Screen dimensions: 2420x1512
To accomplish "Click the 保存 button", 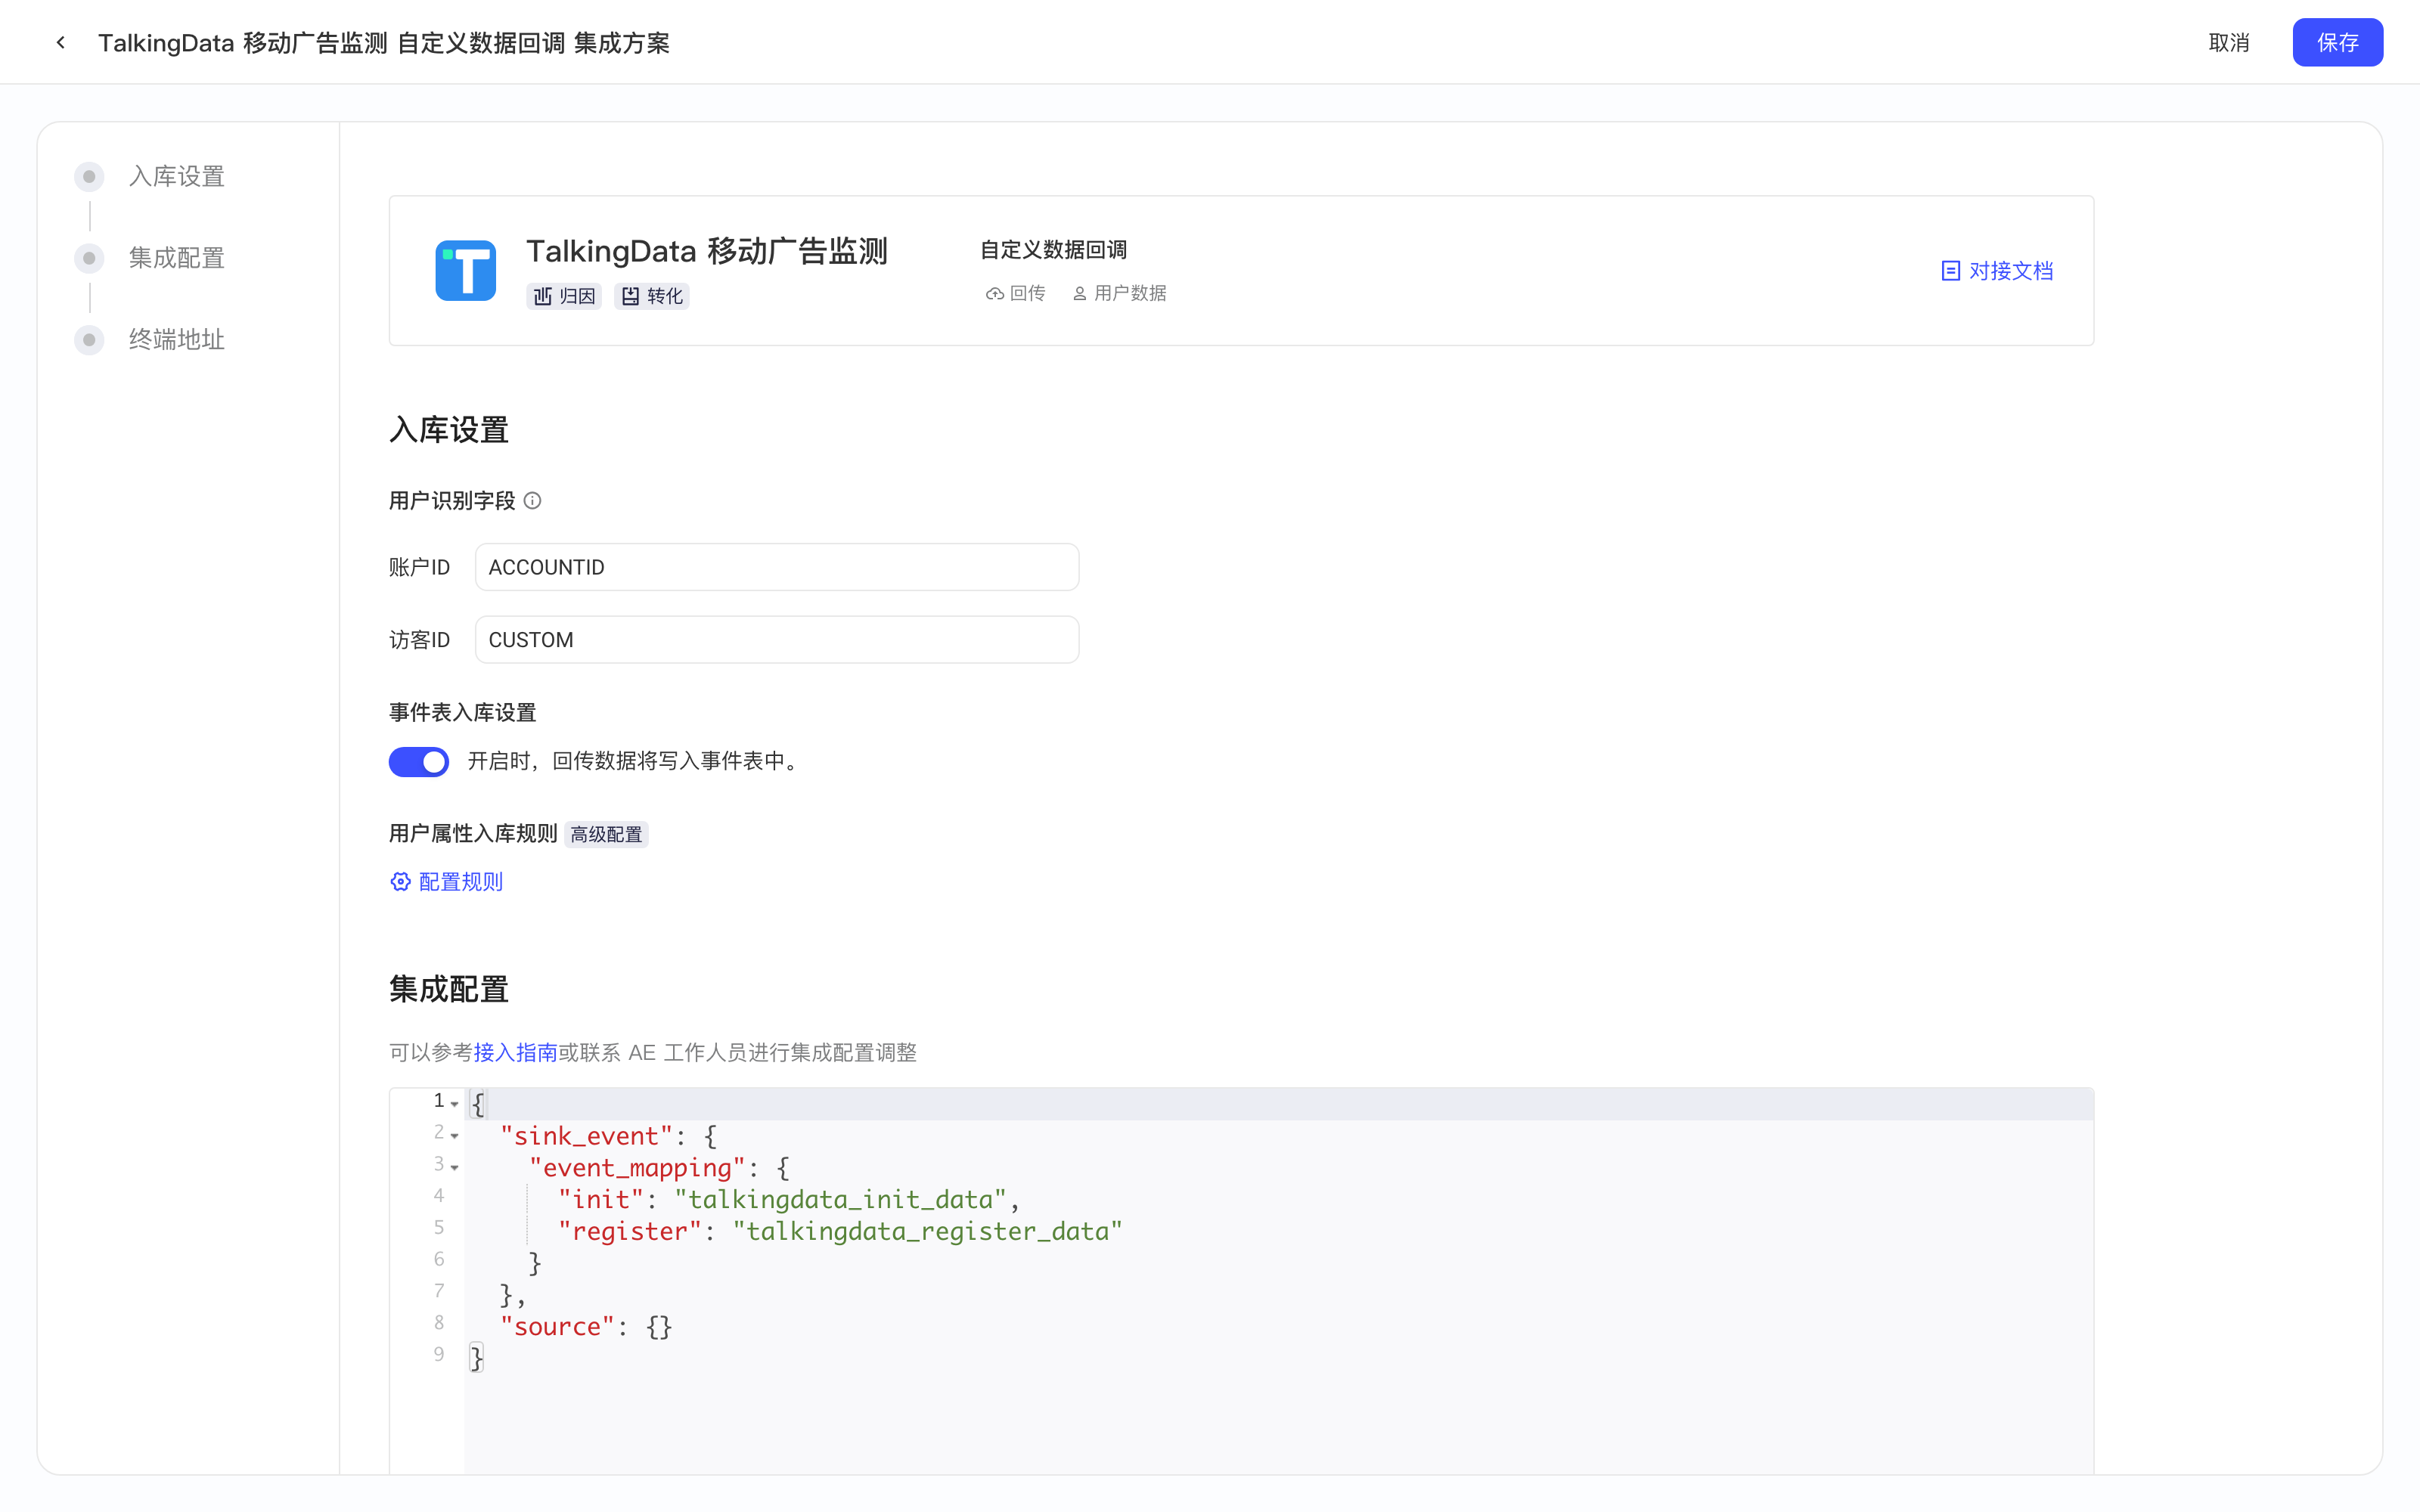I will (x=2337, y=42).
